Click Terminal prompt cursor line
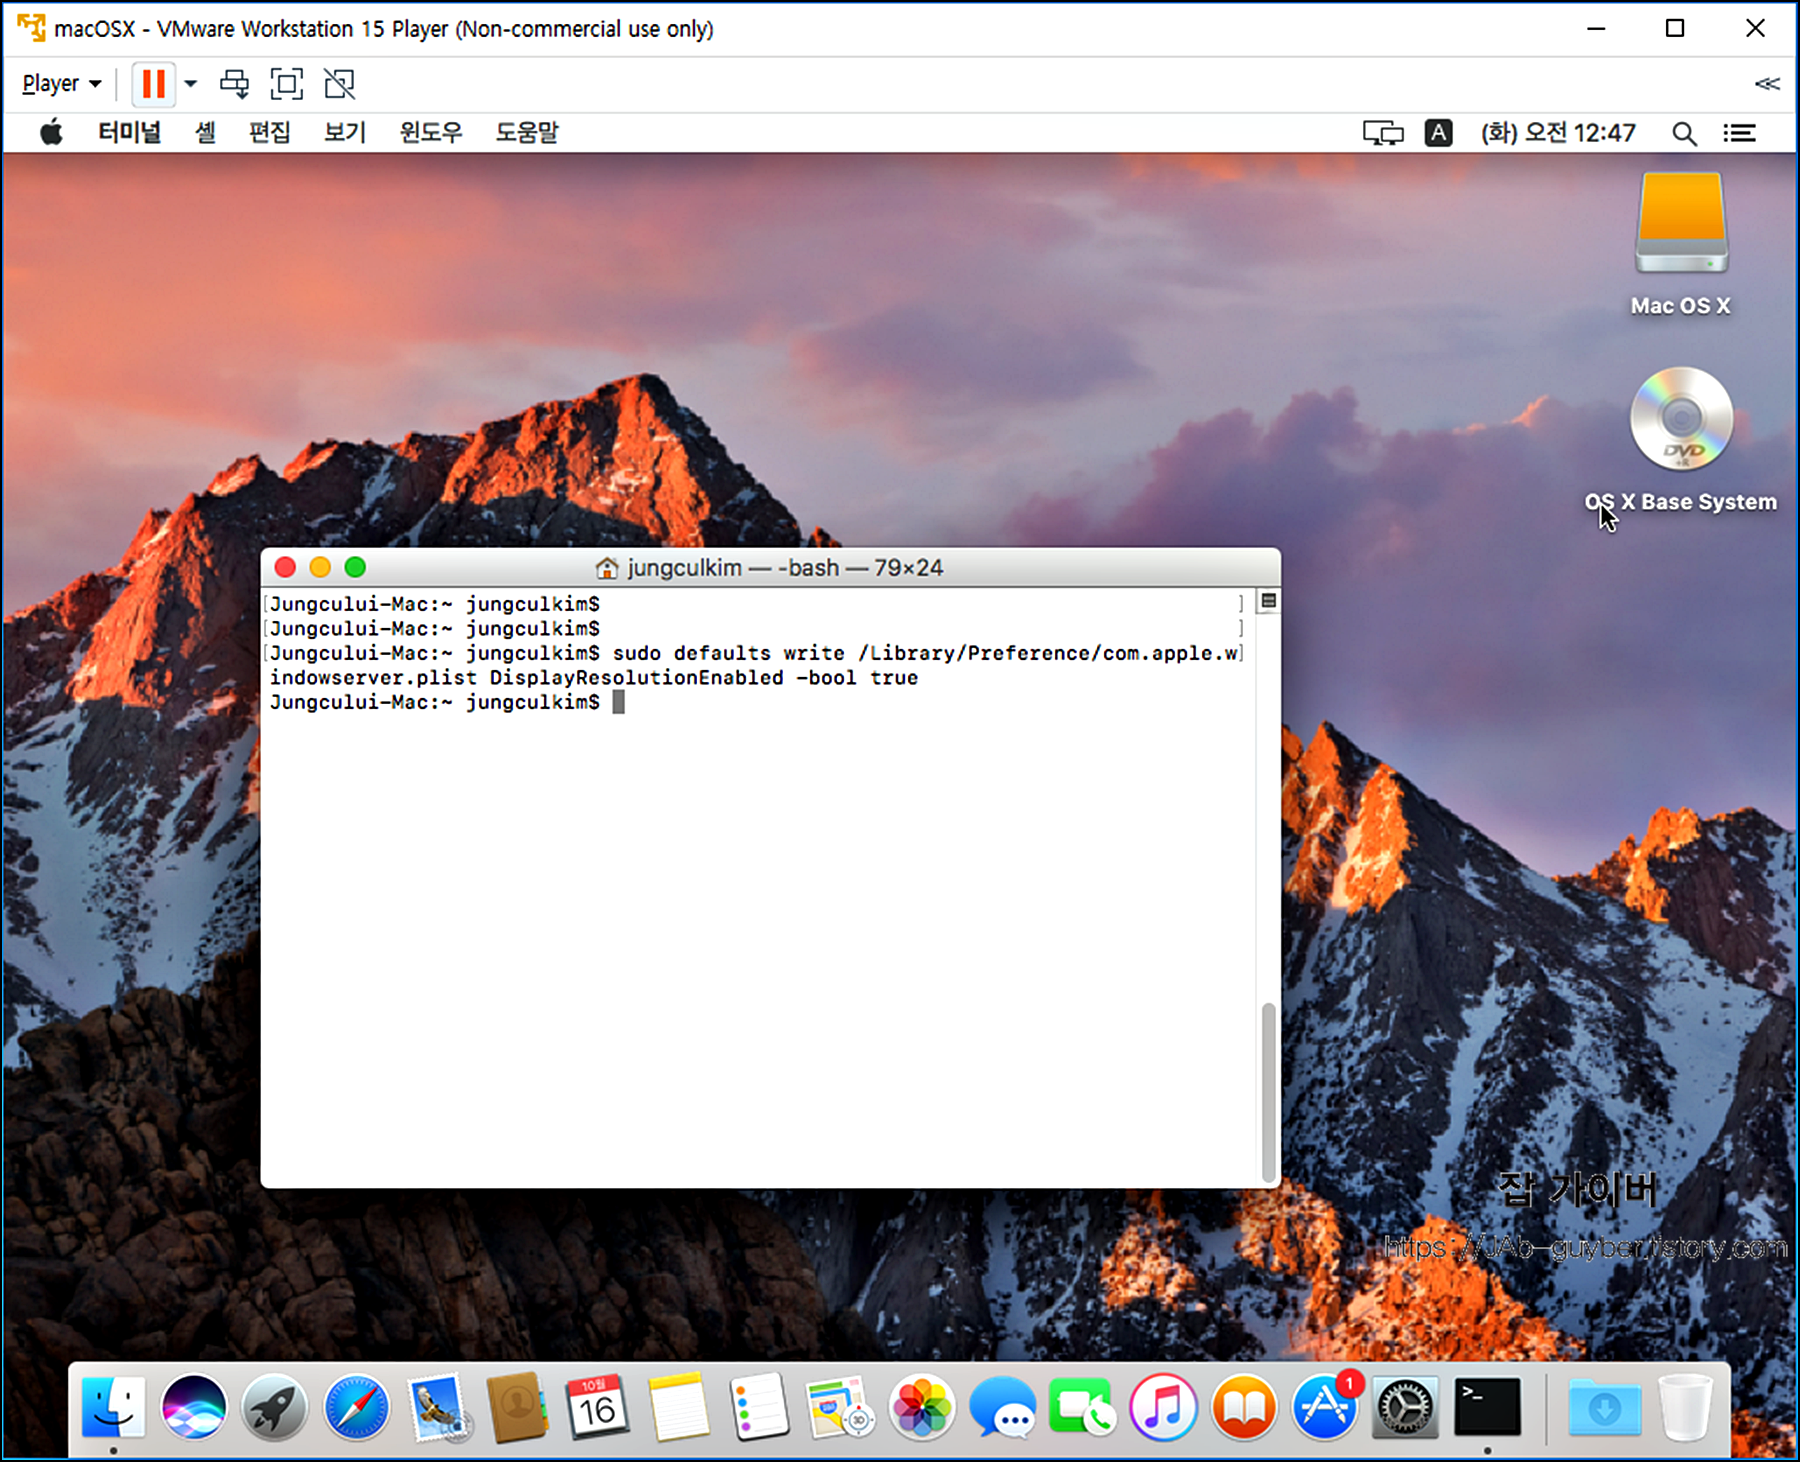 point(447,702)
